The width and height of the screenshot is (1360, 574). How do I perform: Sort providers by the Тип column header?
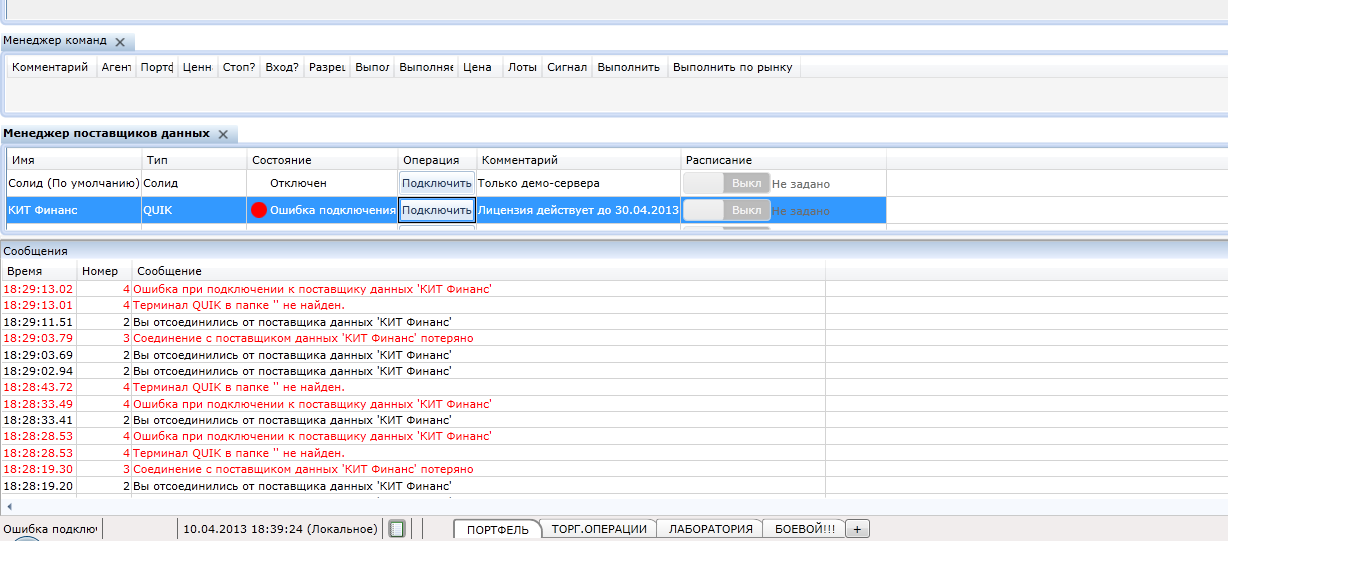pos(195,160)
